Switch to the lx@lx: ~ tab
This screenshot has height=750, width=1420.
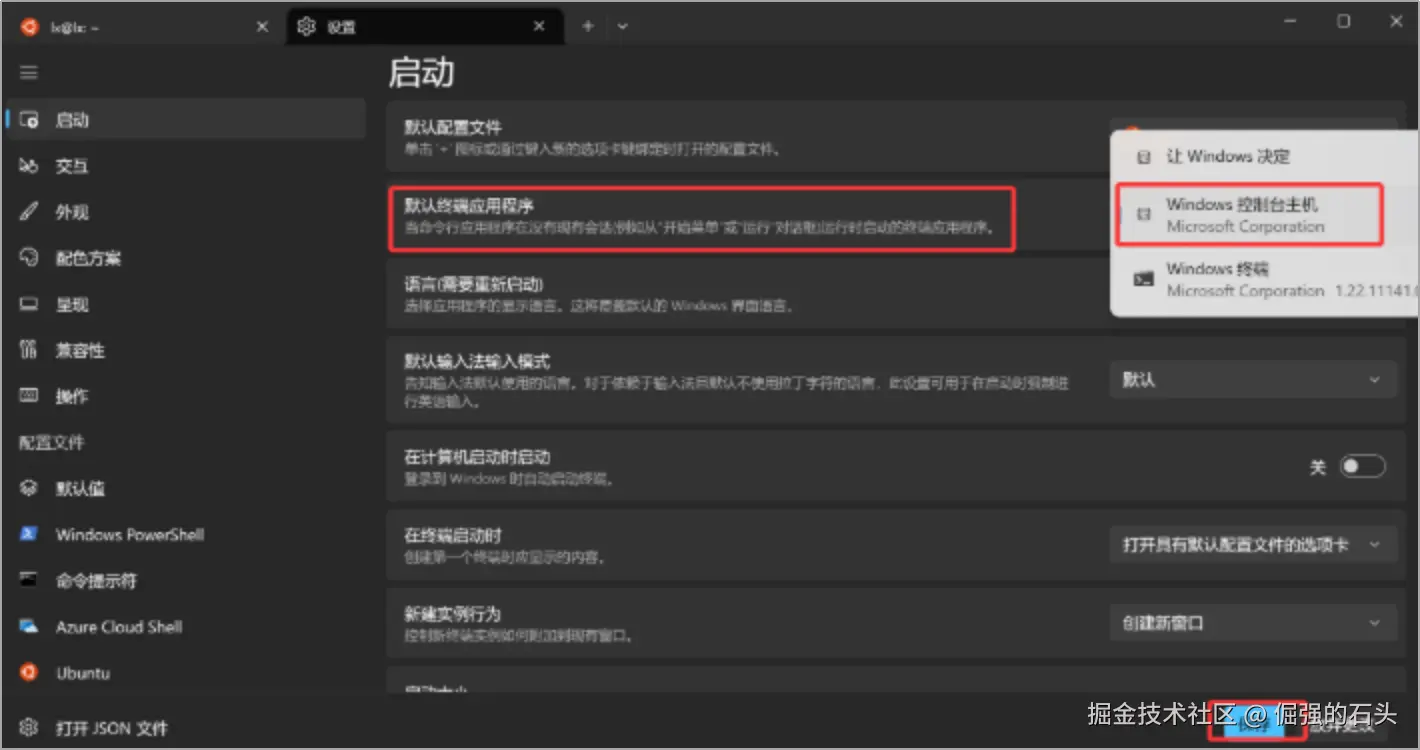[144, 27]
